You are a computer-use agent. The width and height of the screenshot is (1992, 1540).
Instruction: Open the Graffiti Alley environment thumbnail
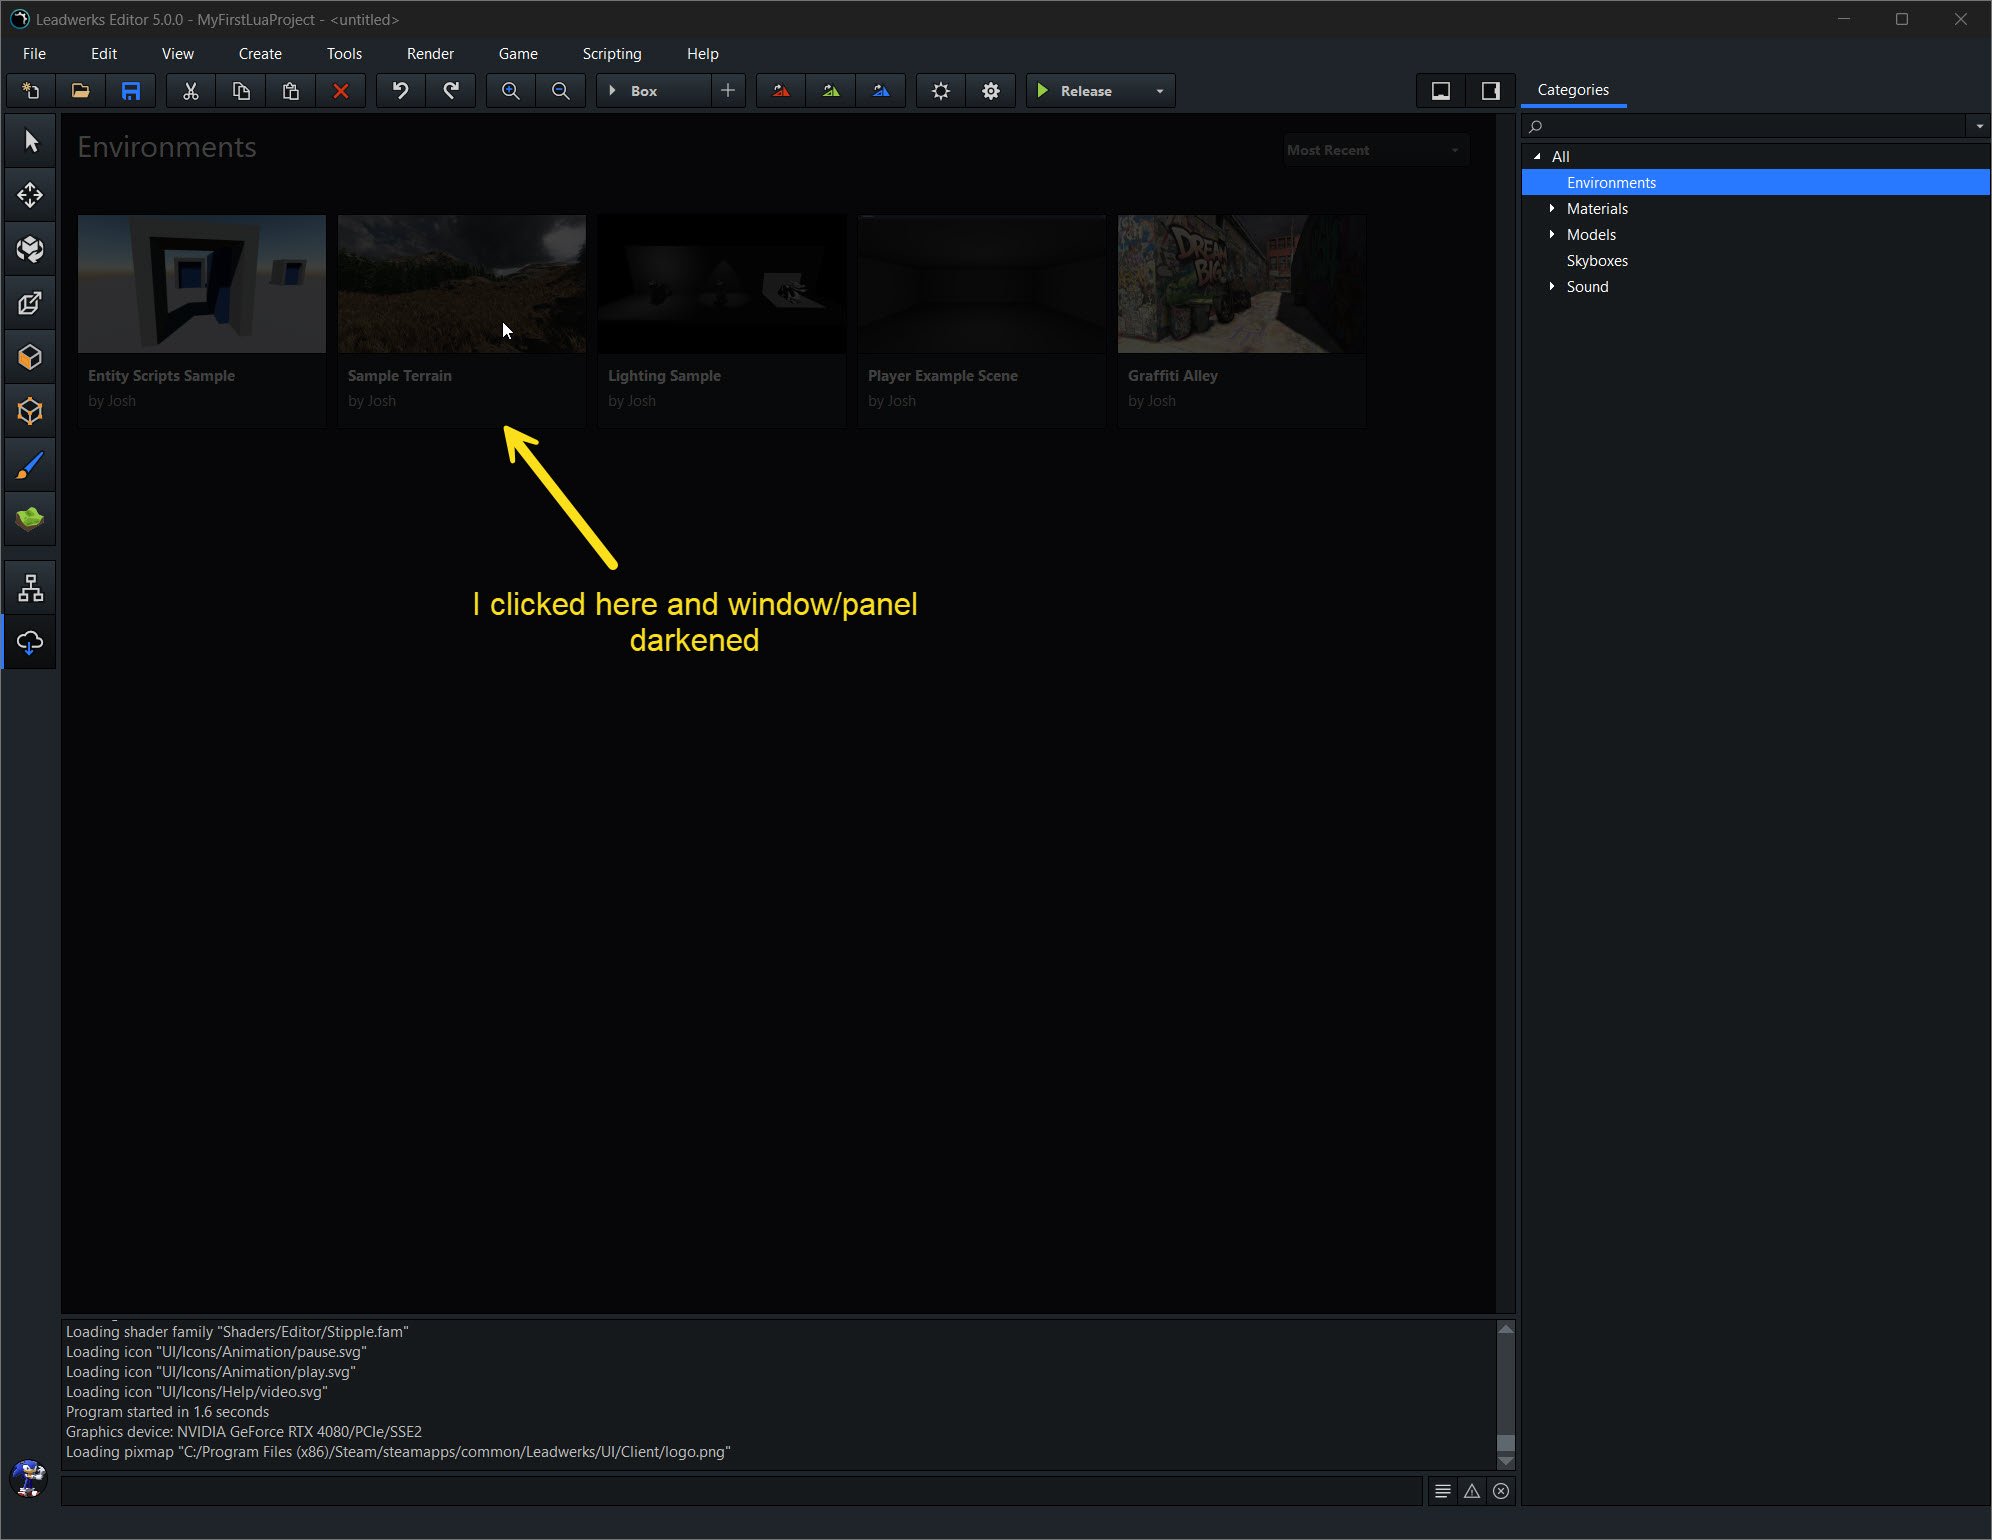(1241, 284)
